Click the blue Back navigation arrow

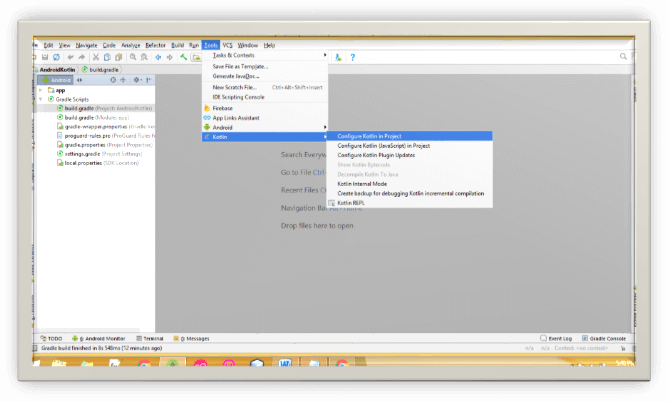158,57
